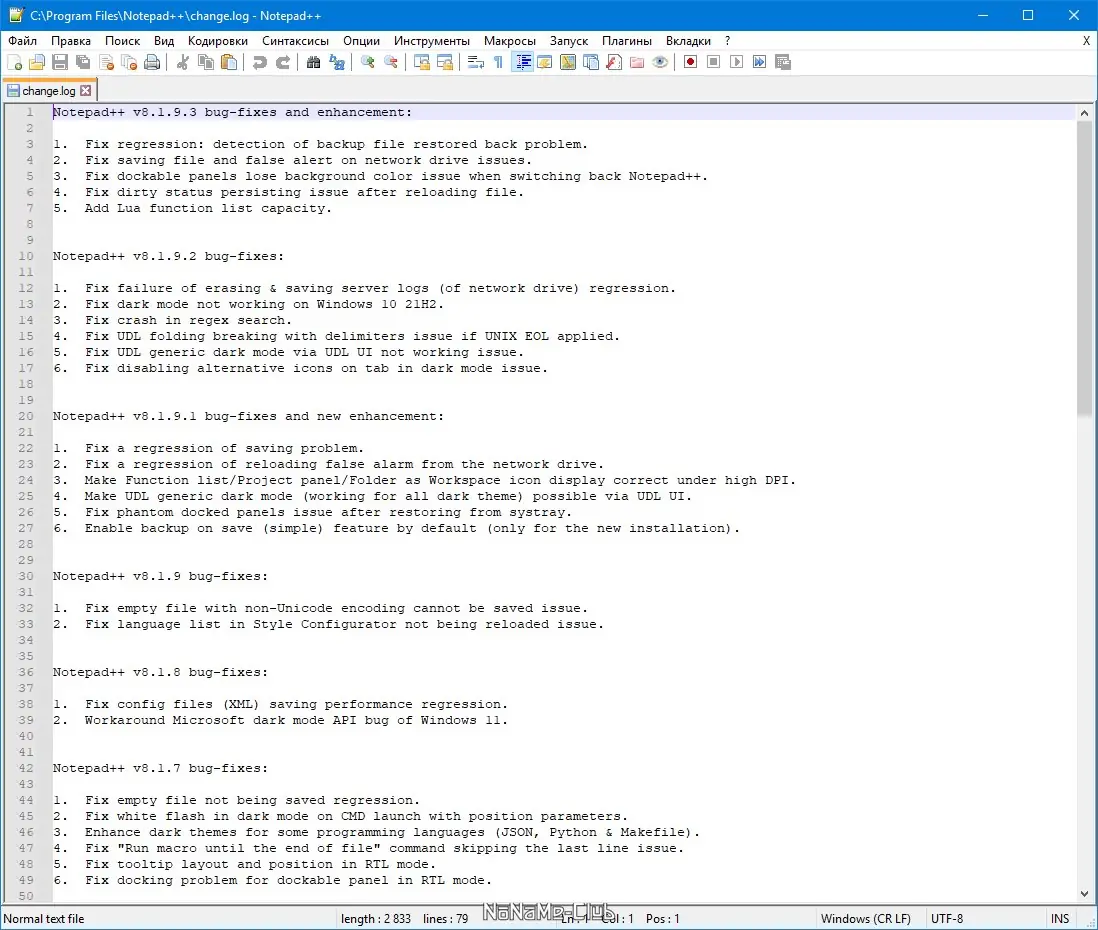Open Folder as Workspace icon
This screenshot has height=930, width=1098.
(637, 62)
